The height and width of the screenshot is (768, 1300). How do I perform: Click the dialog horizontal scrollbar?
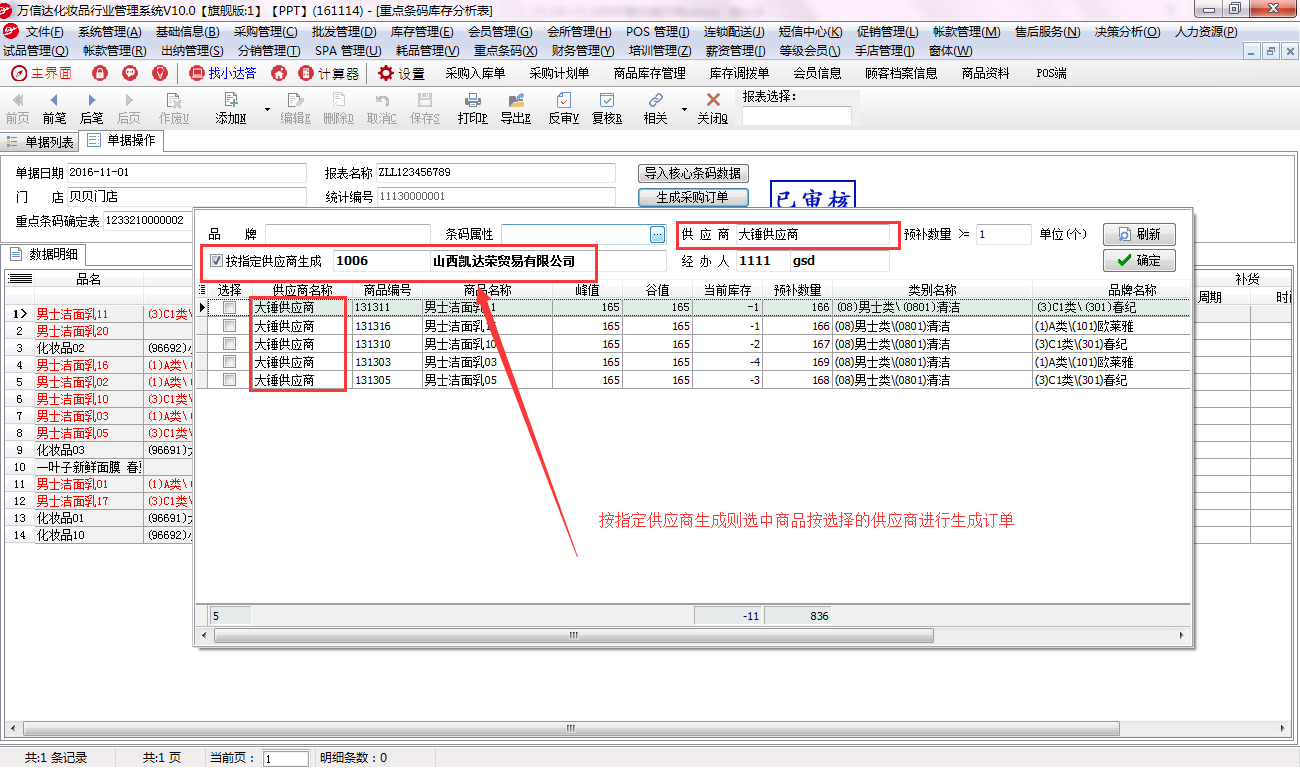(573, 635)
